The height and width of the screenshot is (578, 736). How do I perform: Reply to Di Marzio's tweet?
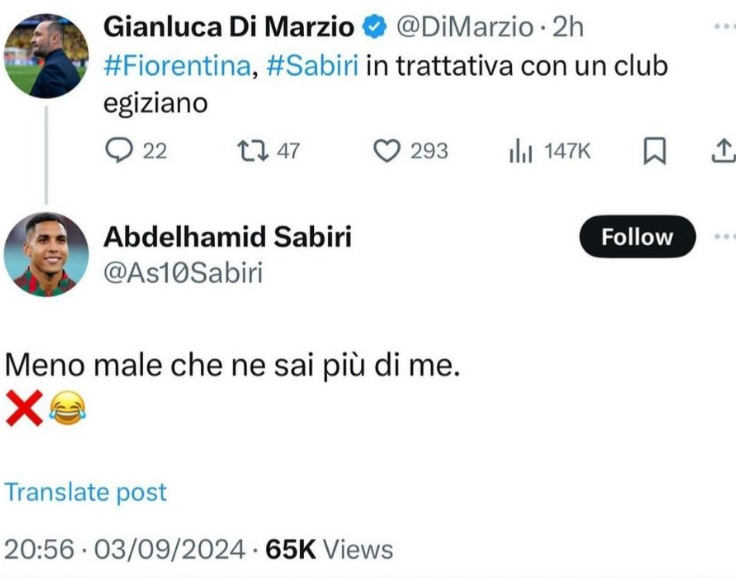(x=119, y=151)
